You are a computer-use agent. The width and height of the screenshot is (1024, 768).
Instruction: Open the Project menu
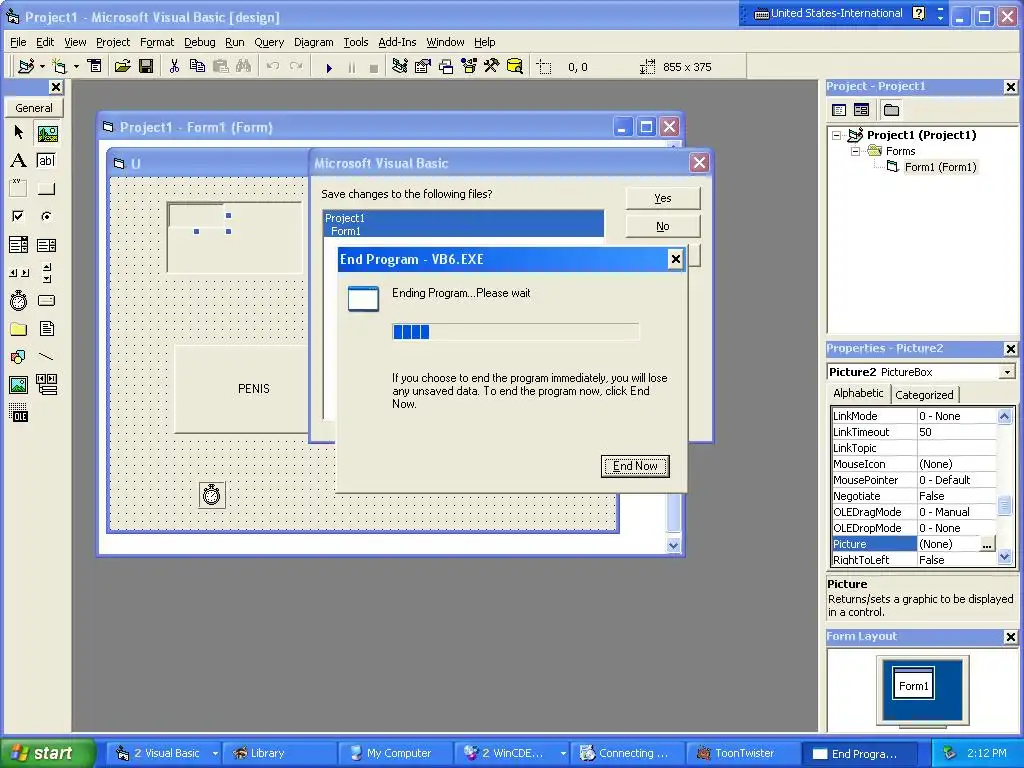click(113, 42)
